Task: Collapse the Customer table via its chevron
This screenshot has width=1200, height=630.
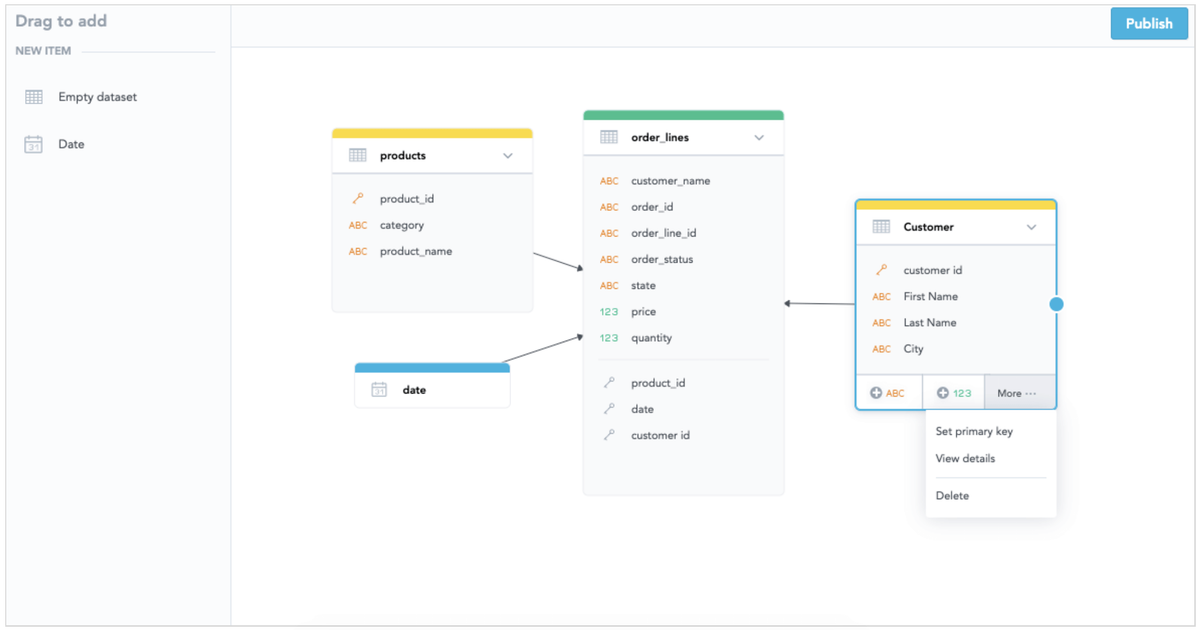Action: coord(1031,227)
